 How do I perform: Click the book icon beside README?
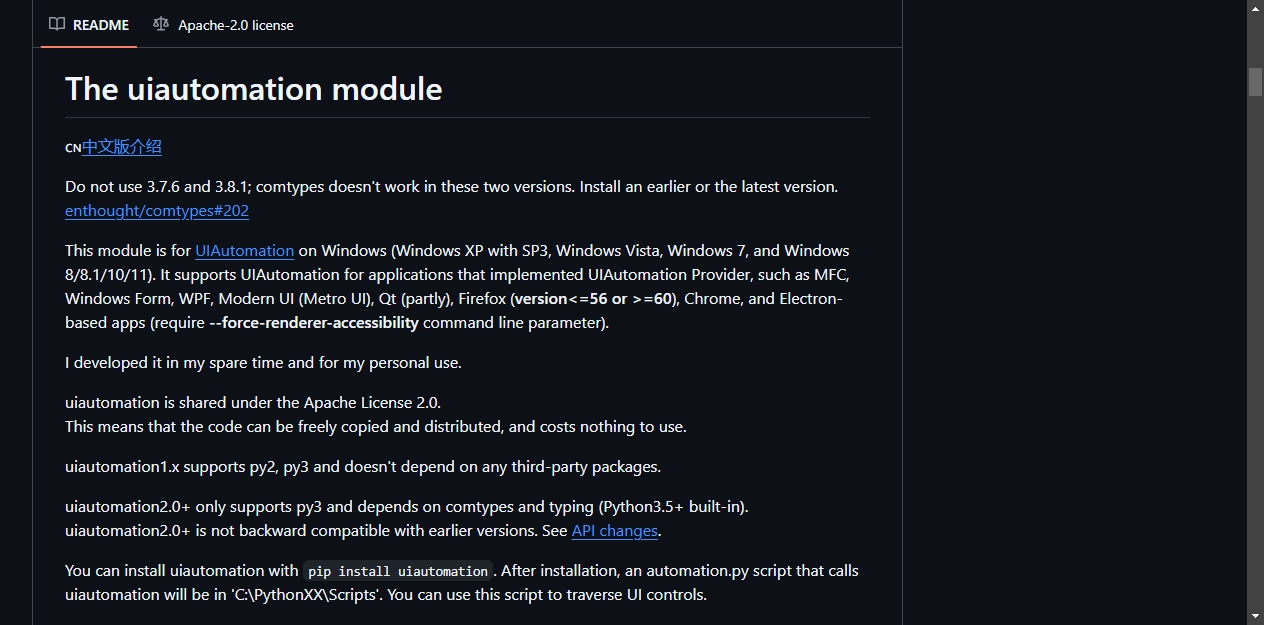coord(57,24)
